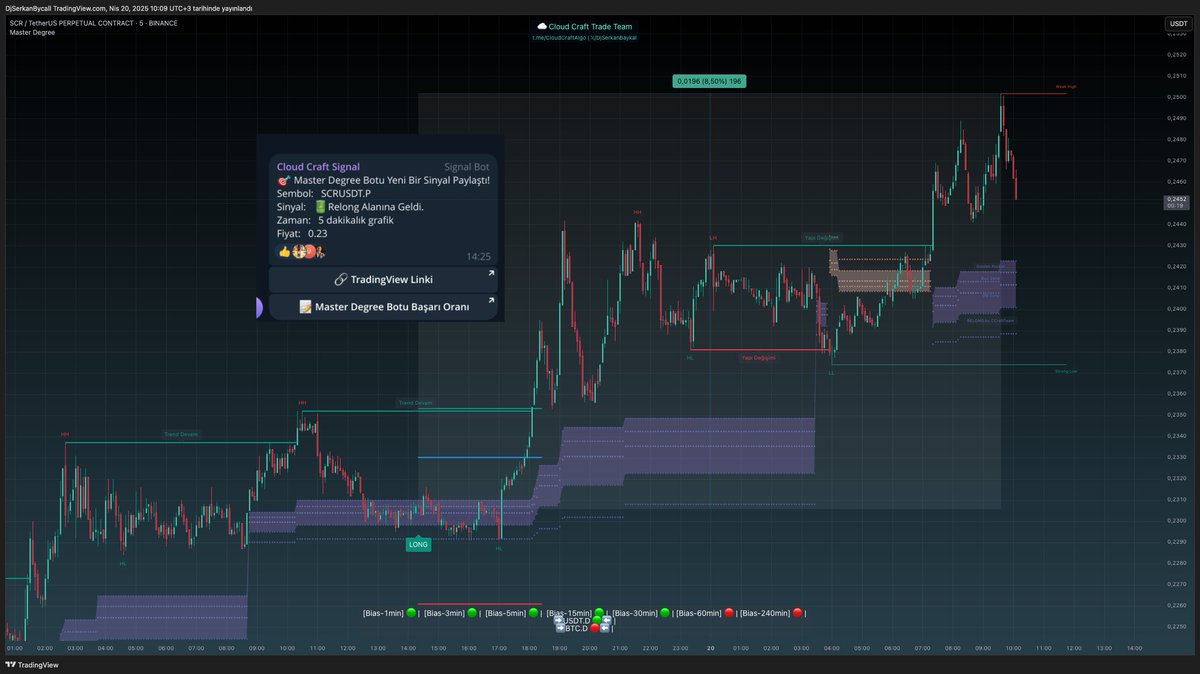Click the target icon before Master Degree Botu message
This screenshot has width=1200, height=674.
click(x=283, y=180)
